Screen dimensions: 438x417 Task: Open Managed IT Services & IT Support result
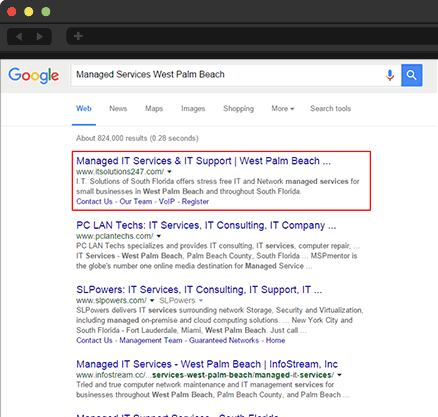[203, 161]
